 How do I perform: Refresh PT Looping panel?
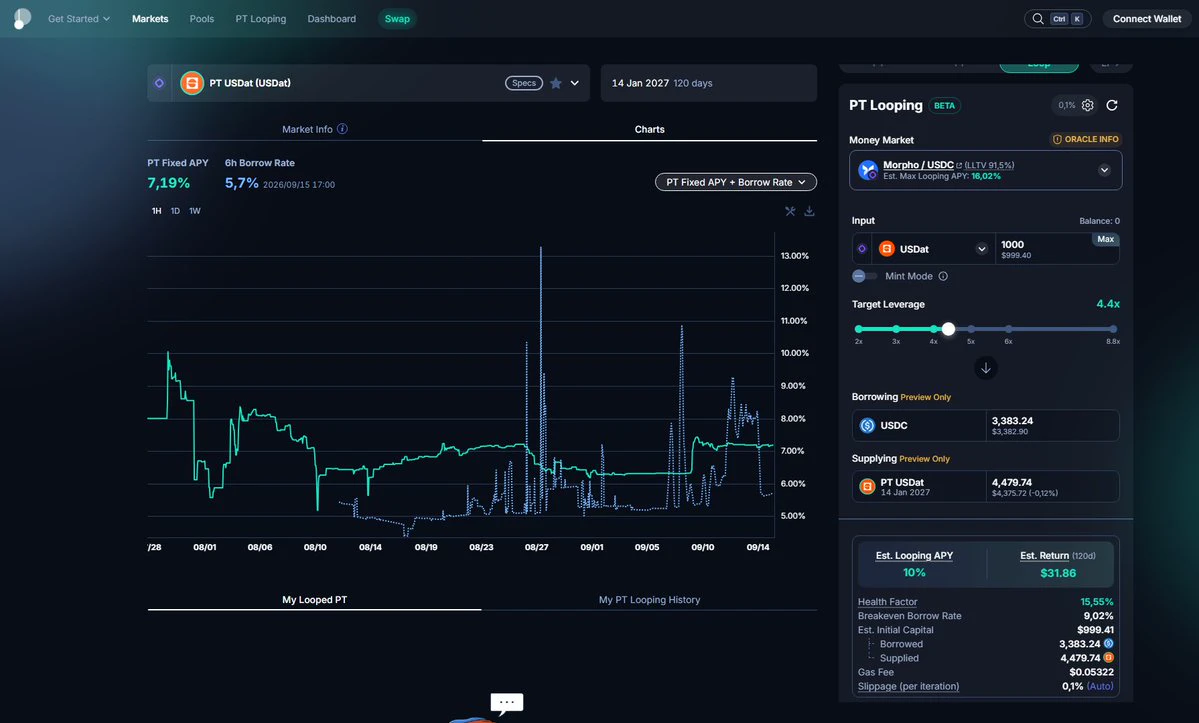pos(1112,105)
